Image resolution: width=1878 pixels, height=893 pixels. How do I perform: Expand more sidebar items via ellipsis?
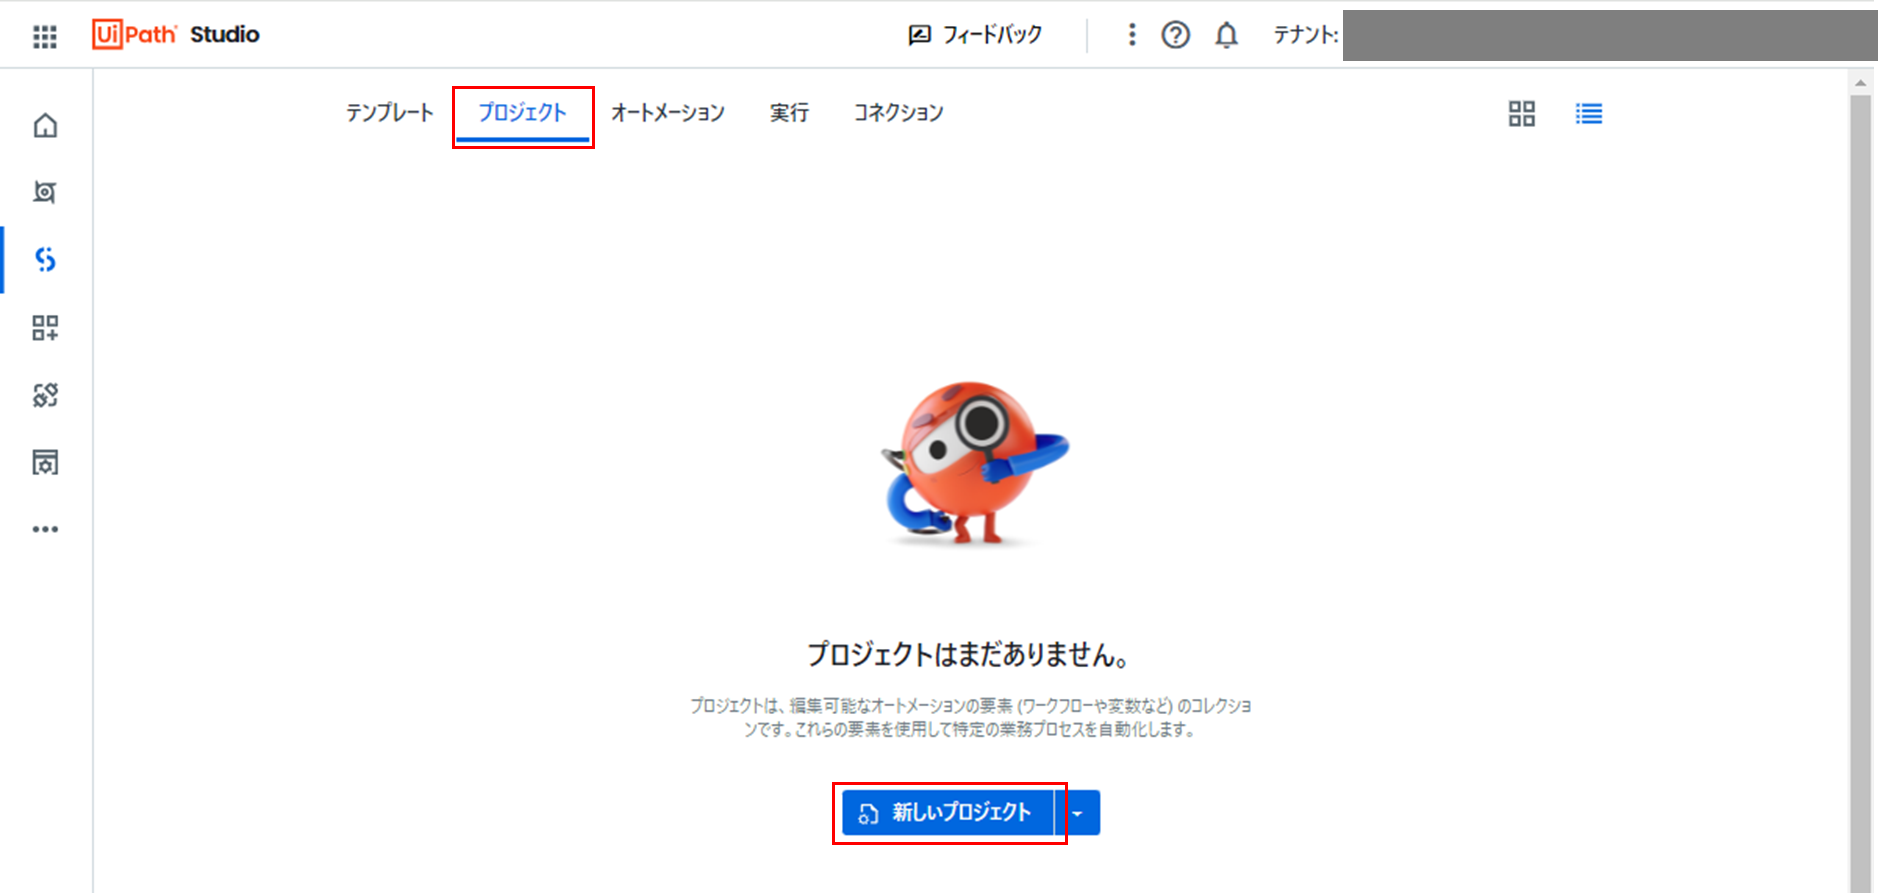45,529
